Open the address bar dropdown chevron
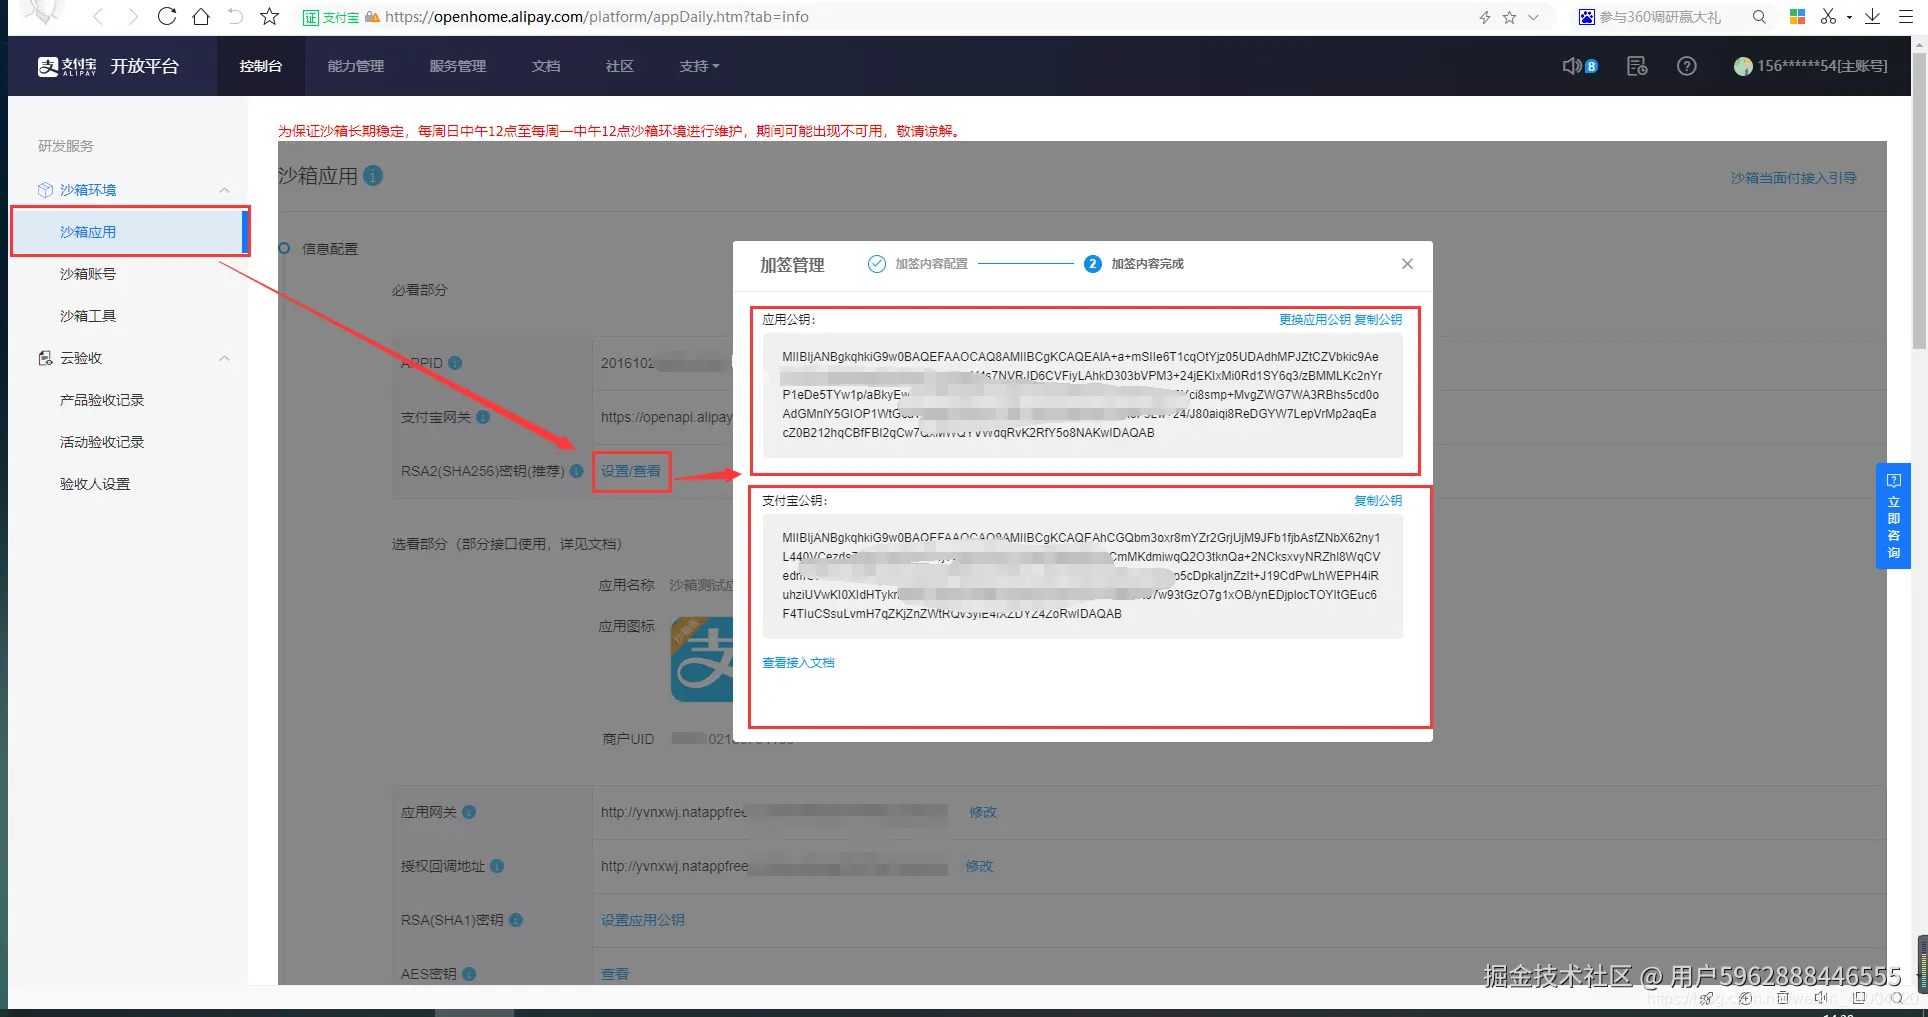The height and width of the screenshot is (1017, 1928). pos(1533,17)
